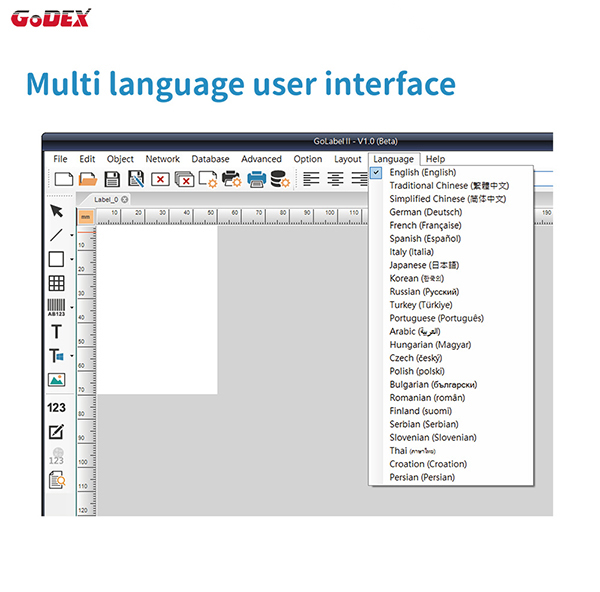The width and height of the screenshot is (600, 592).
Task: Choose French (Française)
Action: click(x=451, y=225)
